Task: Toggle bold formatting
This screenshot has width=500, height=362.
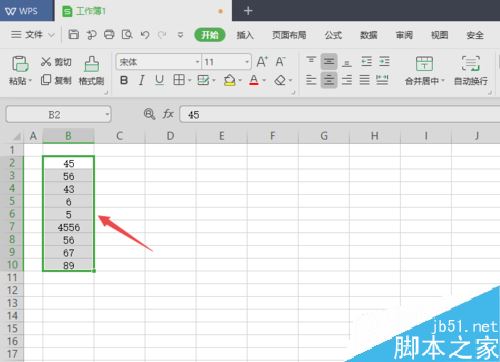Action: [124, 80]
